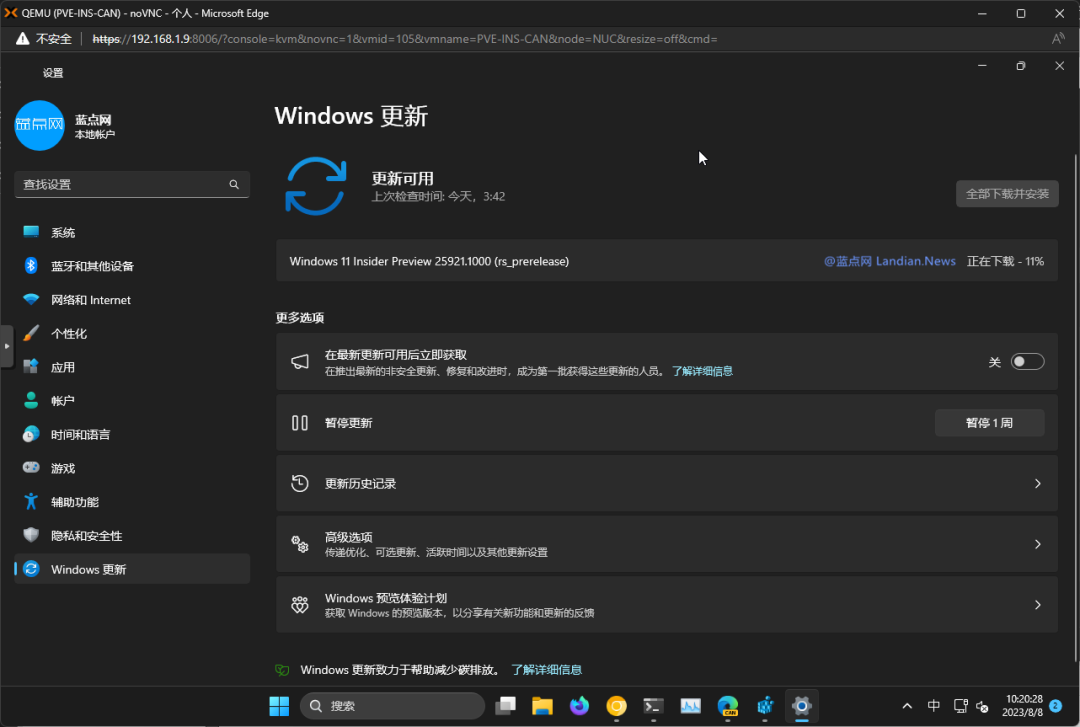Click the 不安全 site warning in Edge

pyautogui.click(x=44, y=39)
